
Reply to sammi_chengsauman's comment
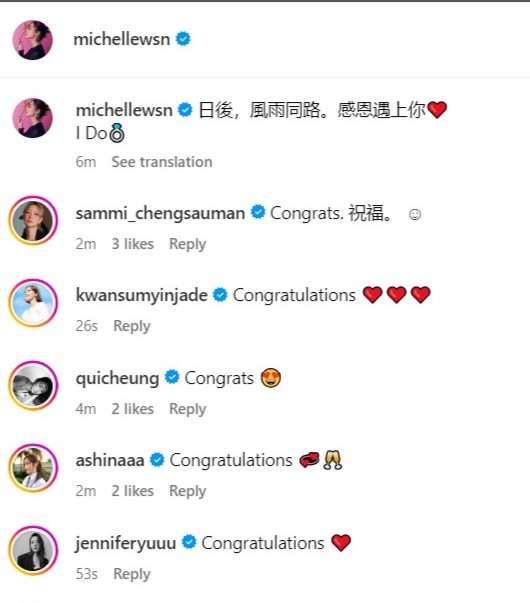tap(188, 244)
